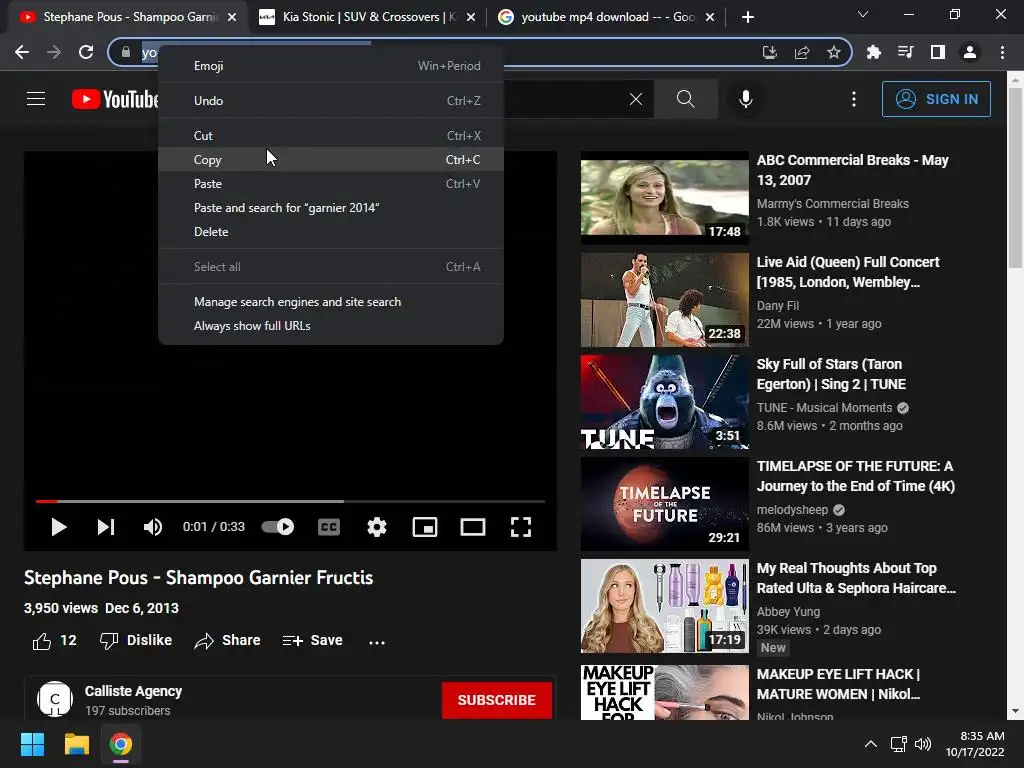Viewport: 1024px width, 768px height.
Task: Open File Explorer from the taskbar
Action: 76,744
